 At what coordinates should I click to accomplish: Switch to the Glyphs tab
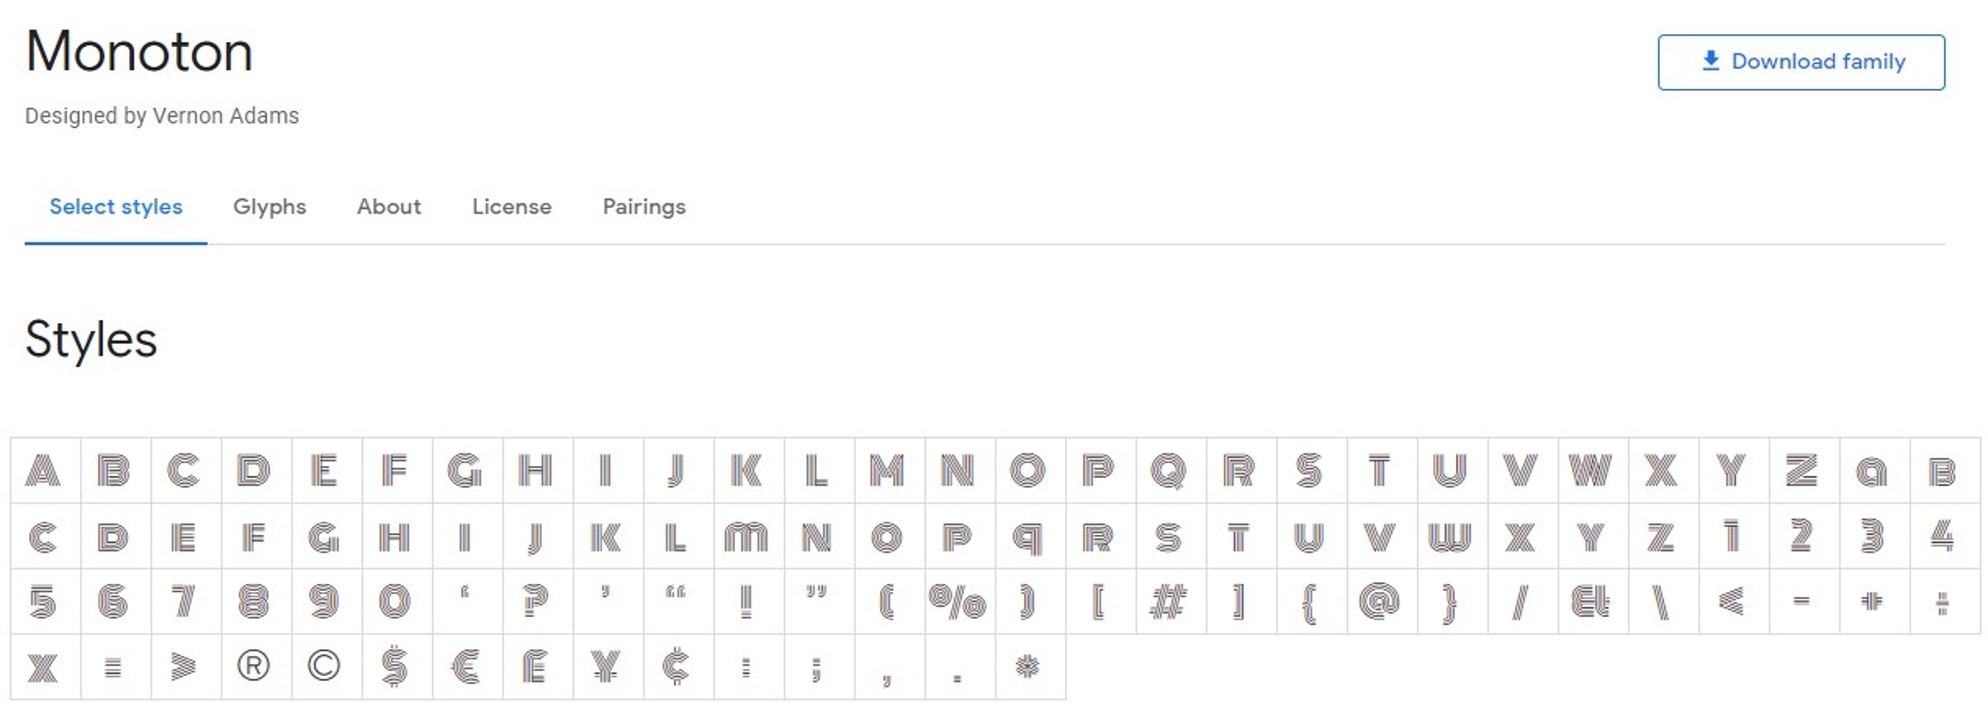point(269,207)
